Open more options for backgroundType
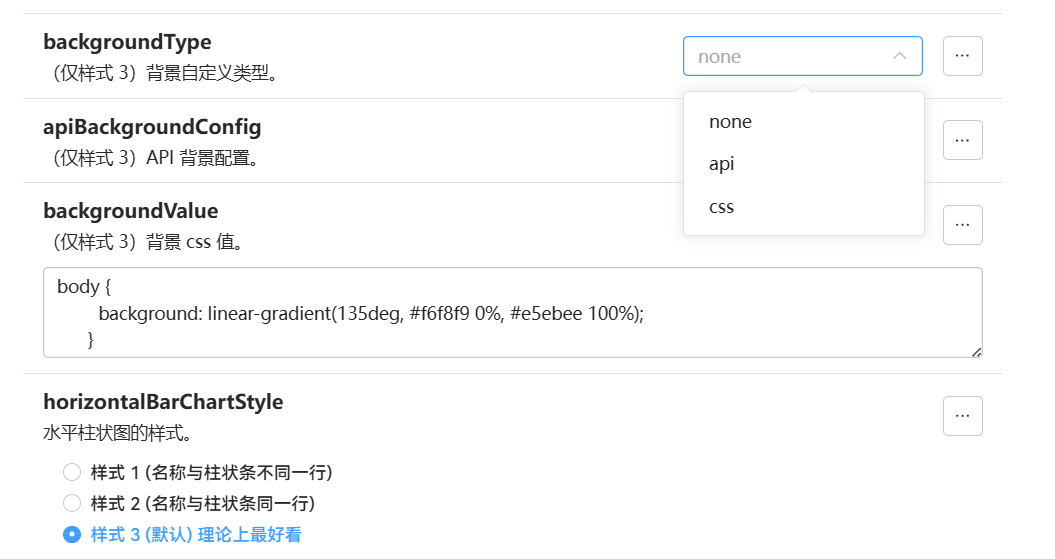The height and width of the screenshot is (559, 1055). pos(962,56)
